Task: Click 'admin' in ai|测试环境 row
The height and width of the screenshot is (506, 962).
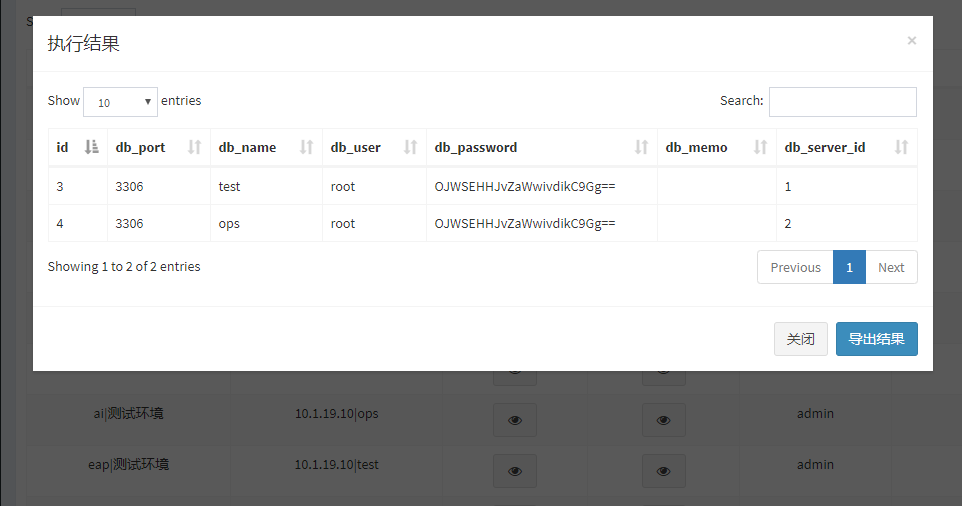Action: point(815,413)
